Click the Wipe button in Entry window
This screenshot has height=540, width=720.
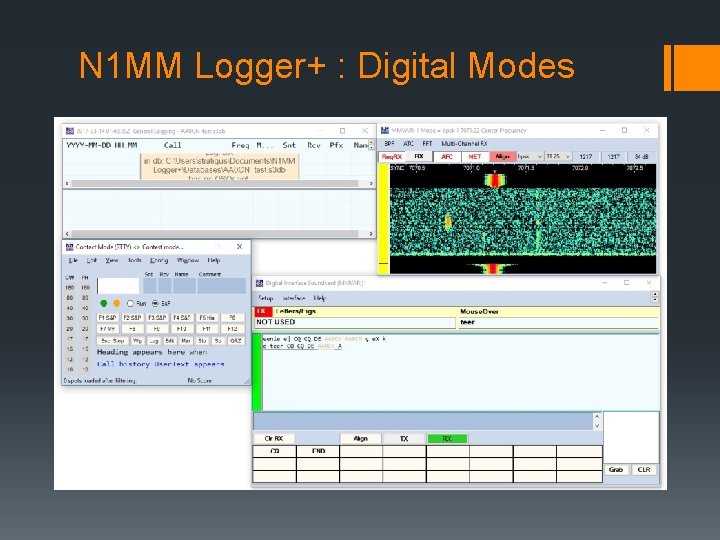[x=137, y=341]
